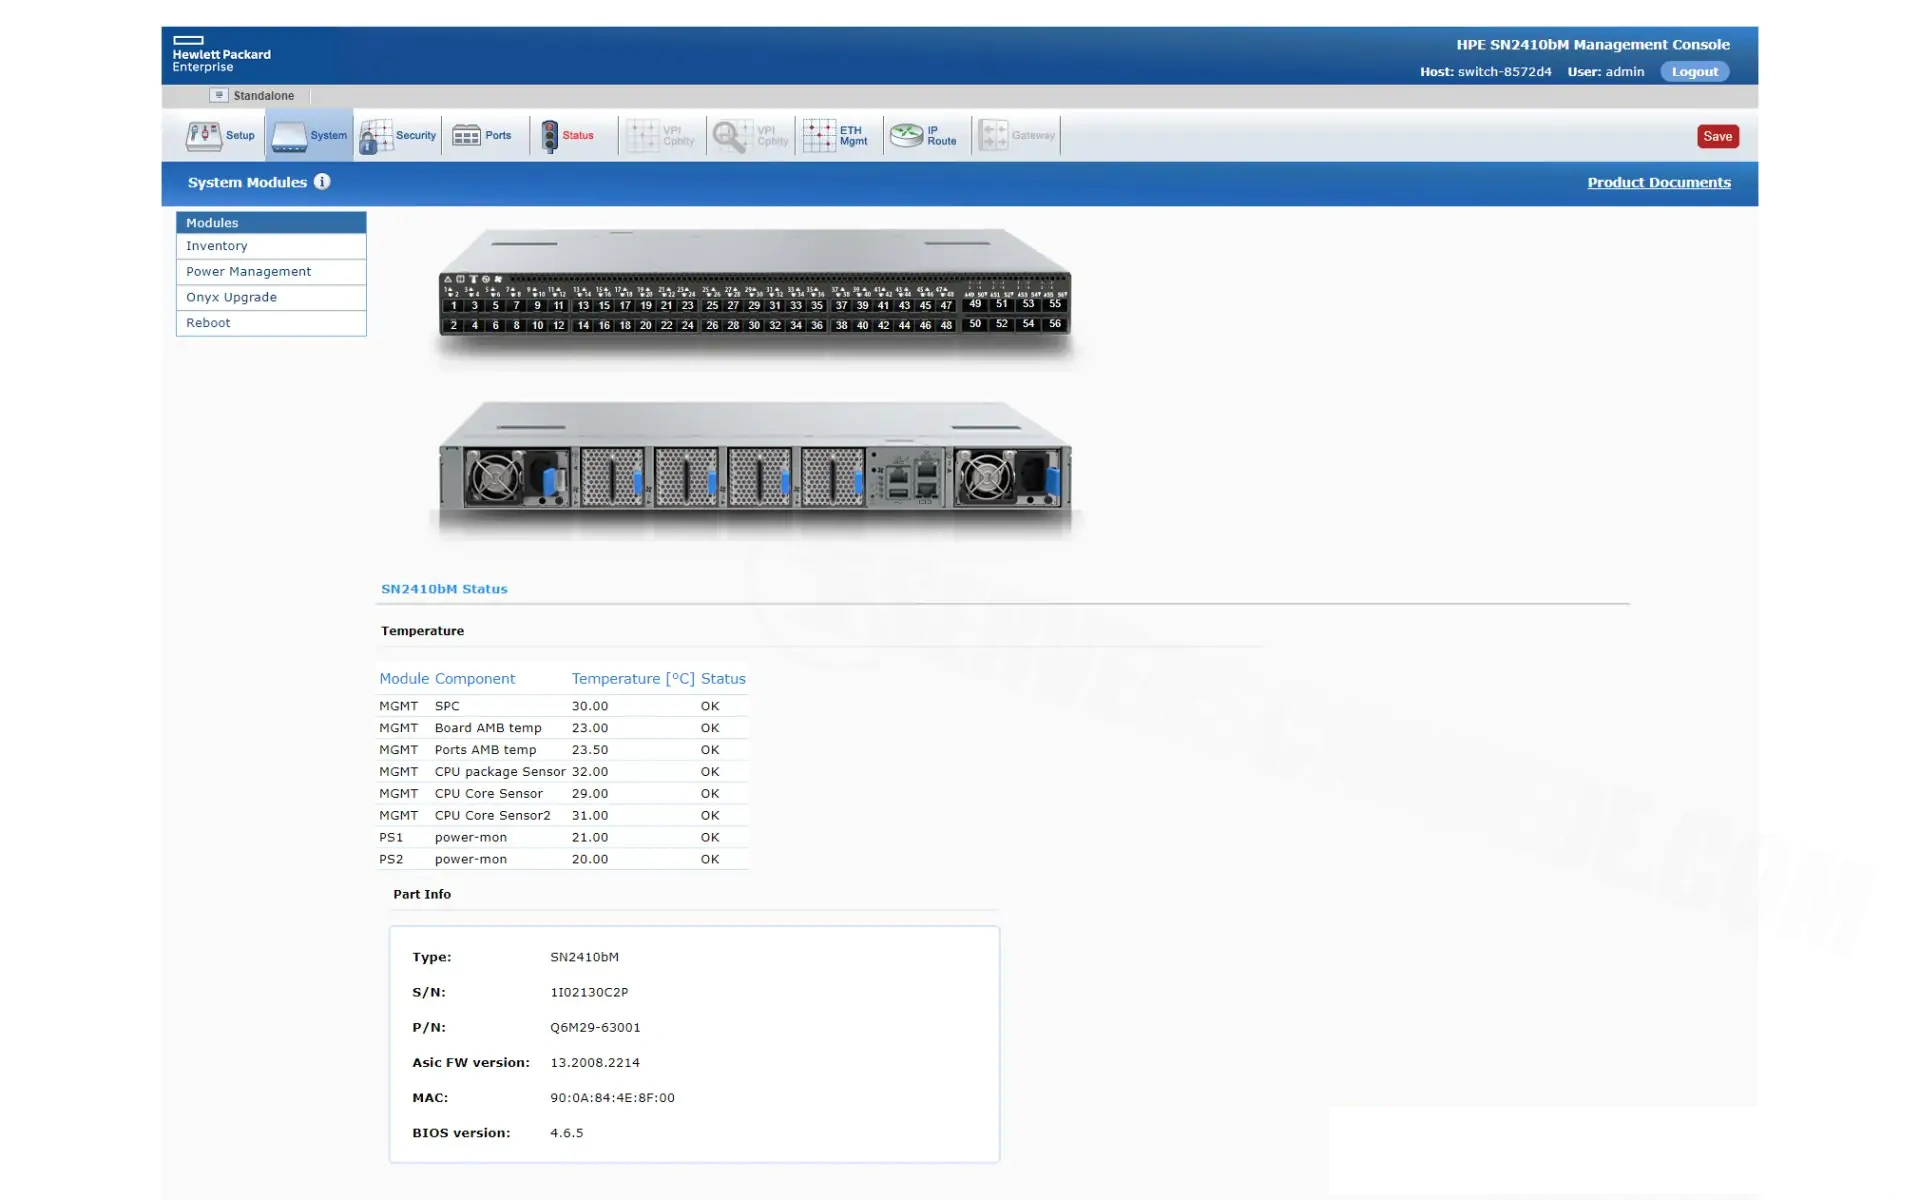This screenshot has width=1920, height=1200.
Task: Click port 49 on switch front image
Action: pos(975,304)
